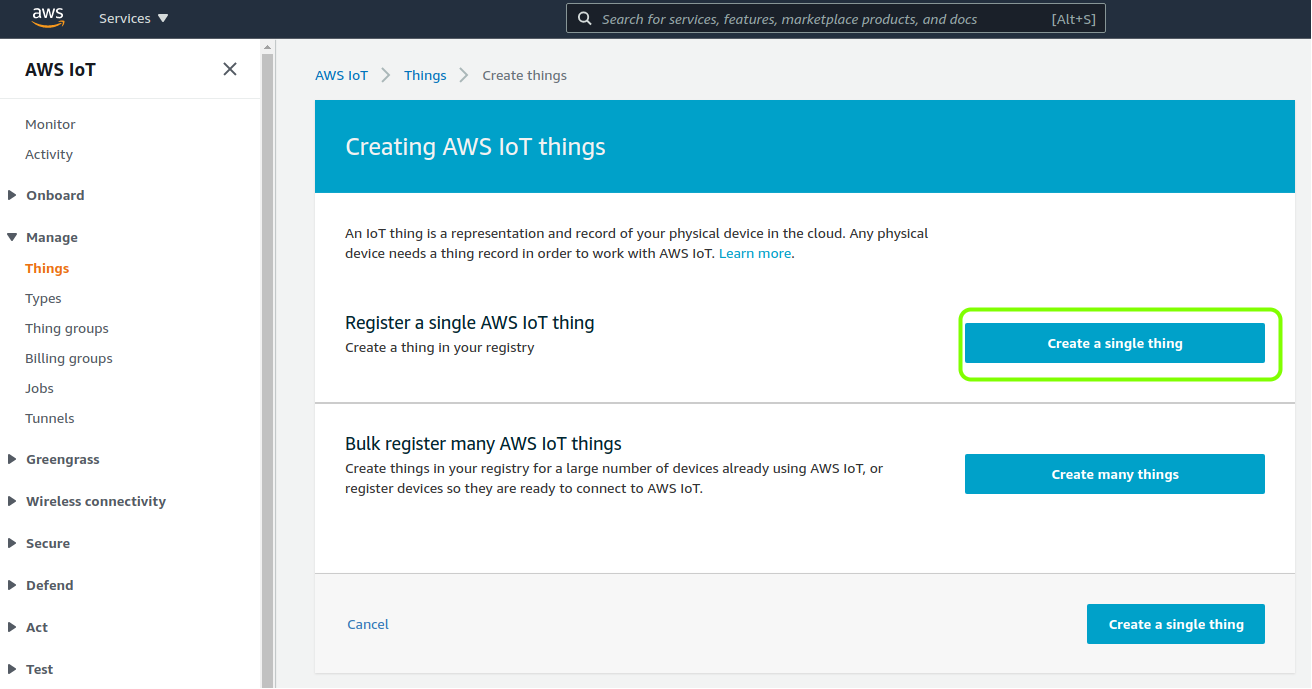1312x689 pixels.
Task: Click the bottom Create a single thing button
Action: point(1176,624)
